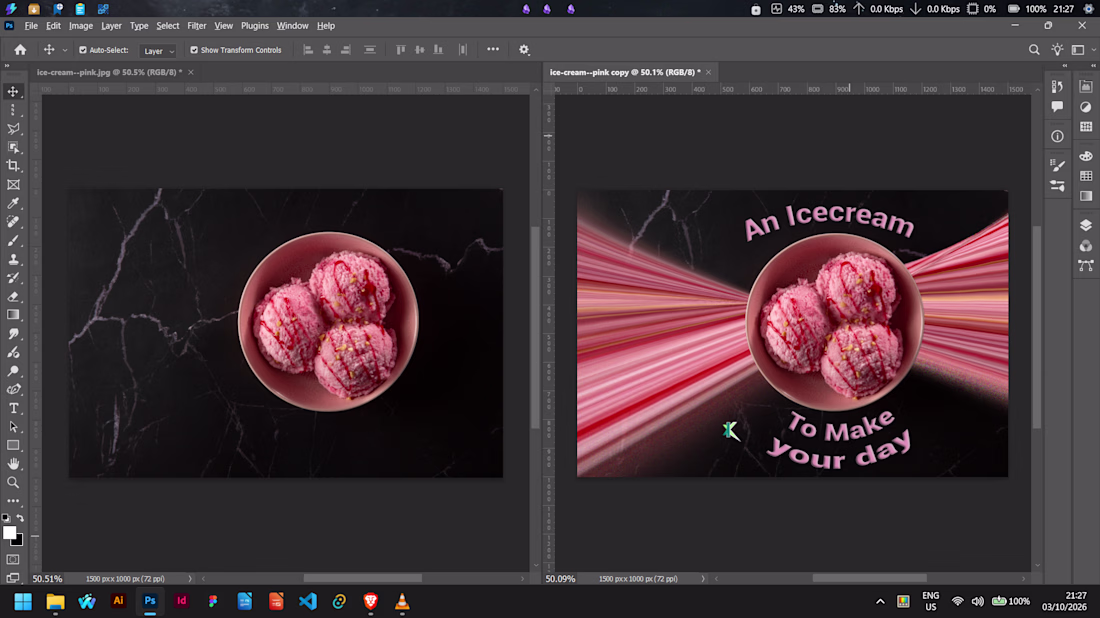Open the Comments panel icon
The width and height of the screenshot is (1100, 618).
click(1057, 107)
